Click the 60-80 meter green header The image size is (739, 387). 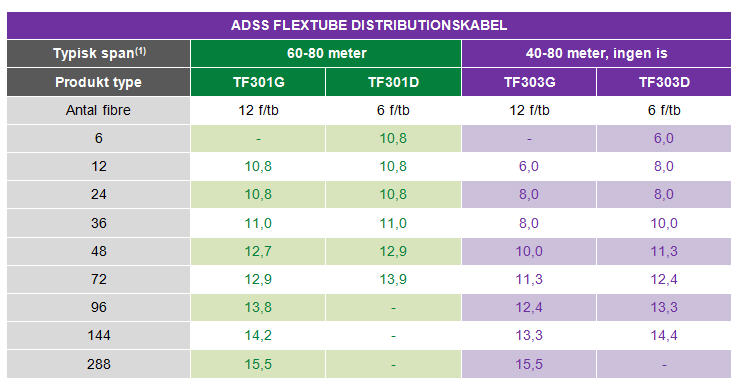point(326,53)
